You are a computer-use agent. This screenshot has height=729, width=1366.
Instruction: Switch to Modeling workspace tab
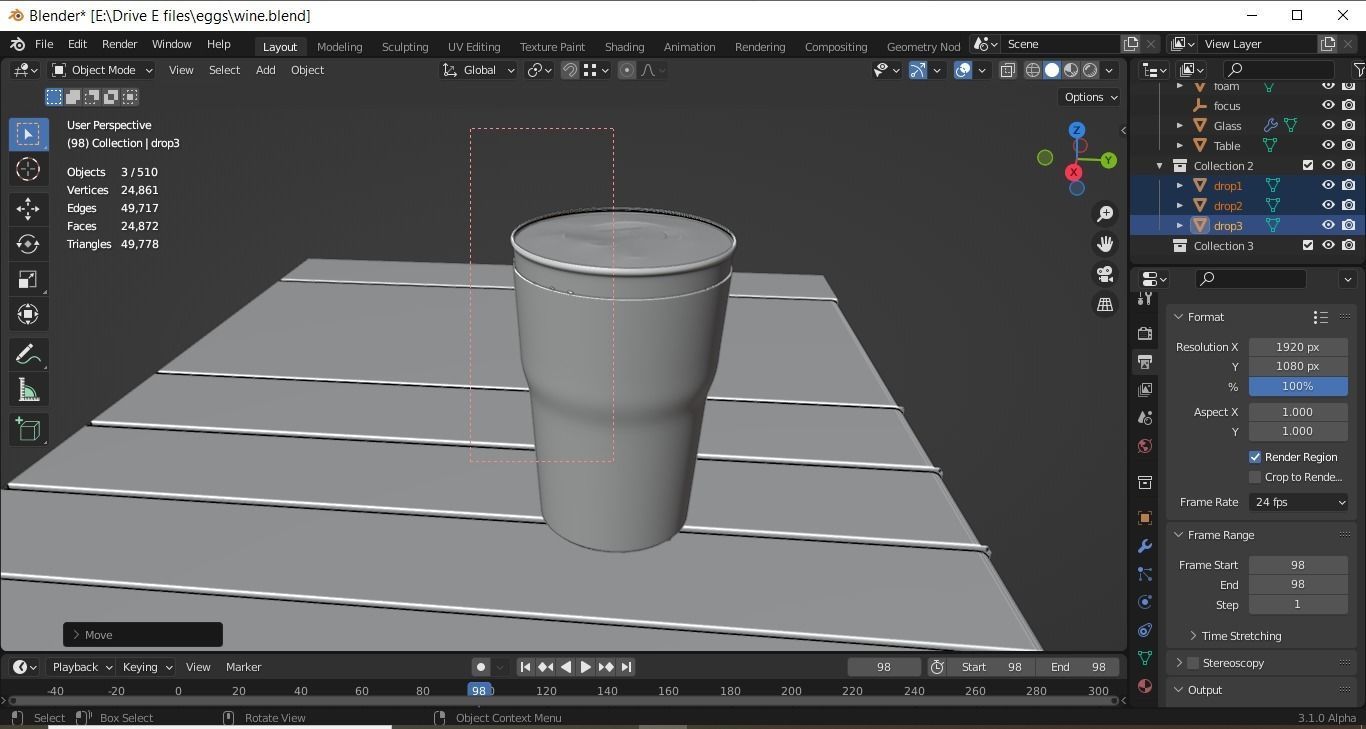(x=339, y=47)
